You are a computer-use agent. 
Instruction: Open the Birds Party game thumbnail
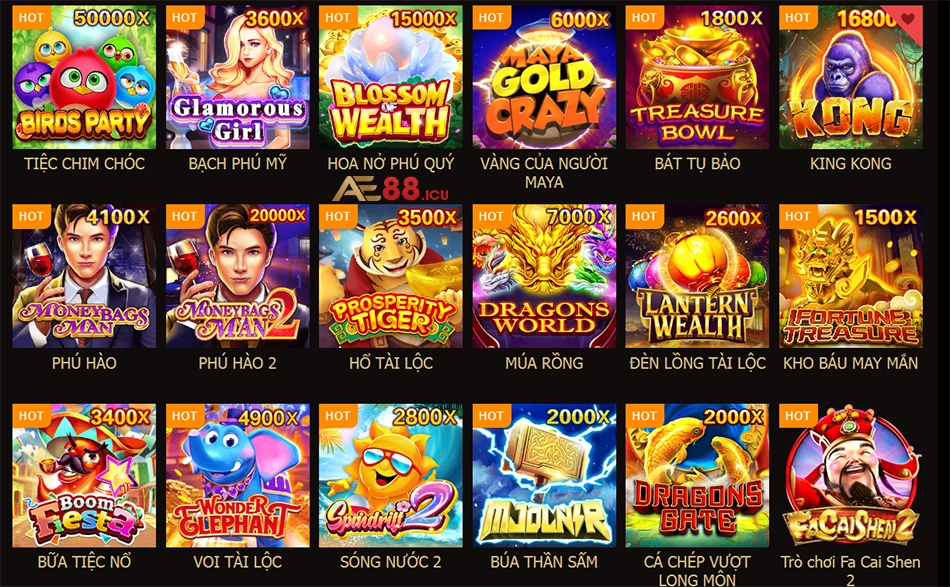(84, 78)
